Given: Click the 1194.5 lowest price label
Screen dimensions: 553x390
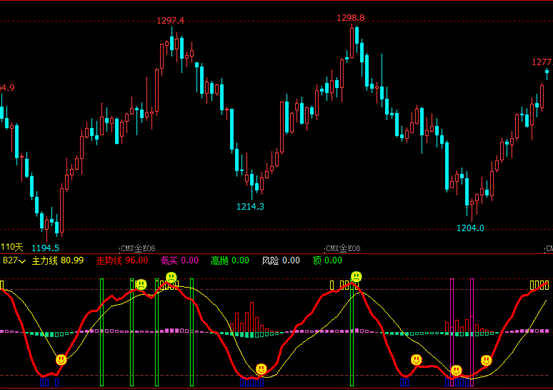Looking at the screenshot, I should (45, 248).
